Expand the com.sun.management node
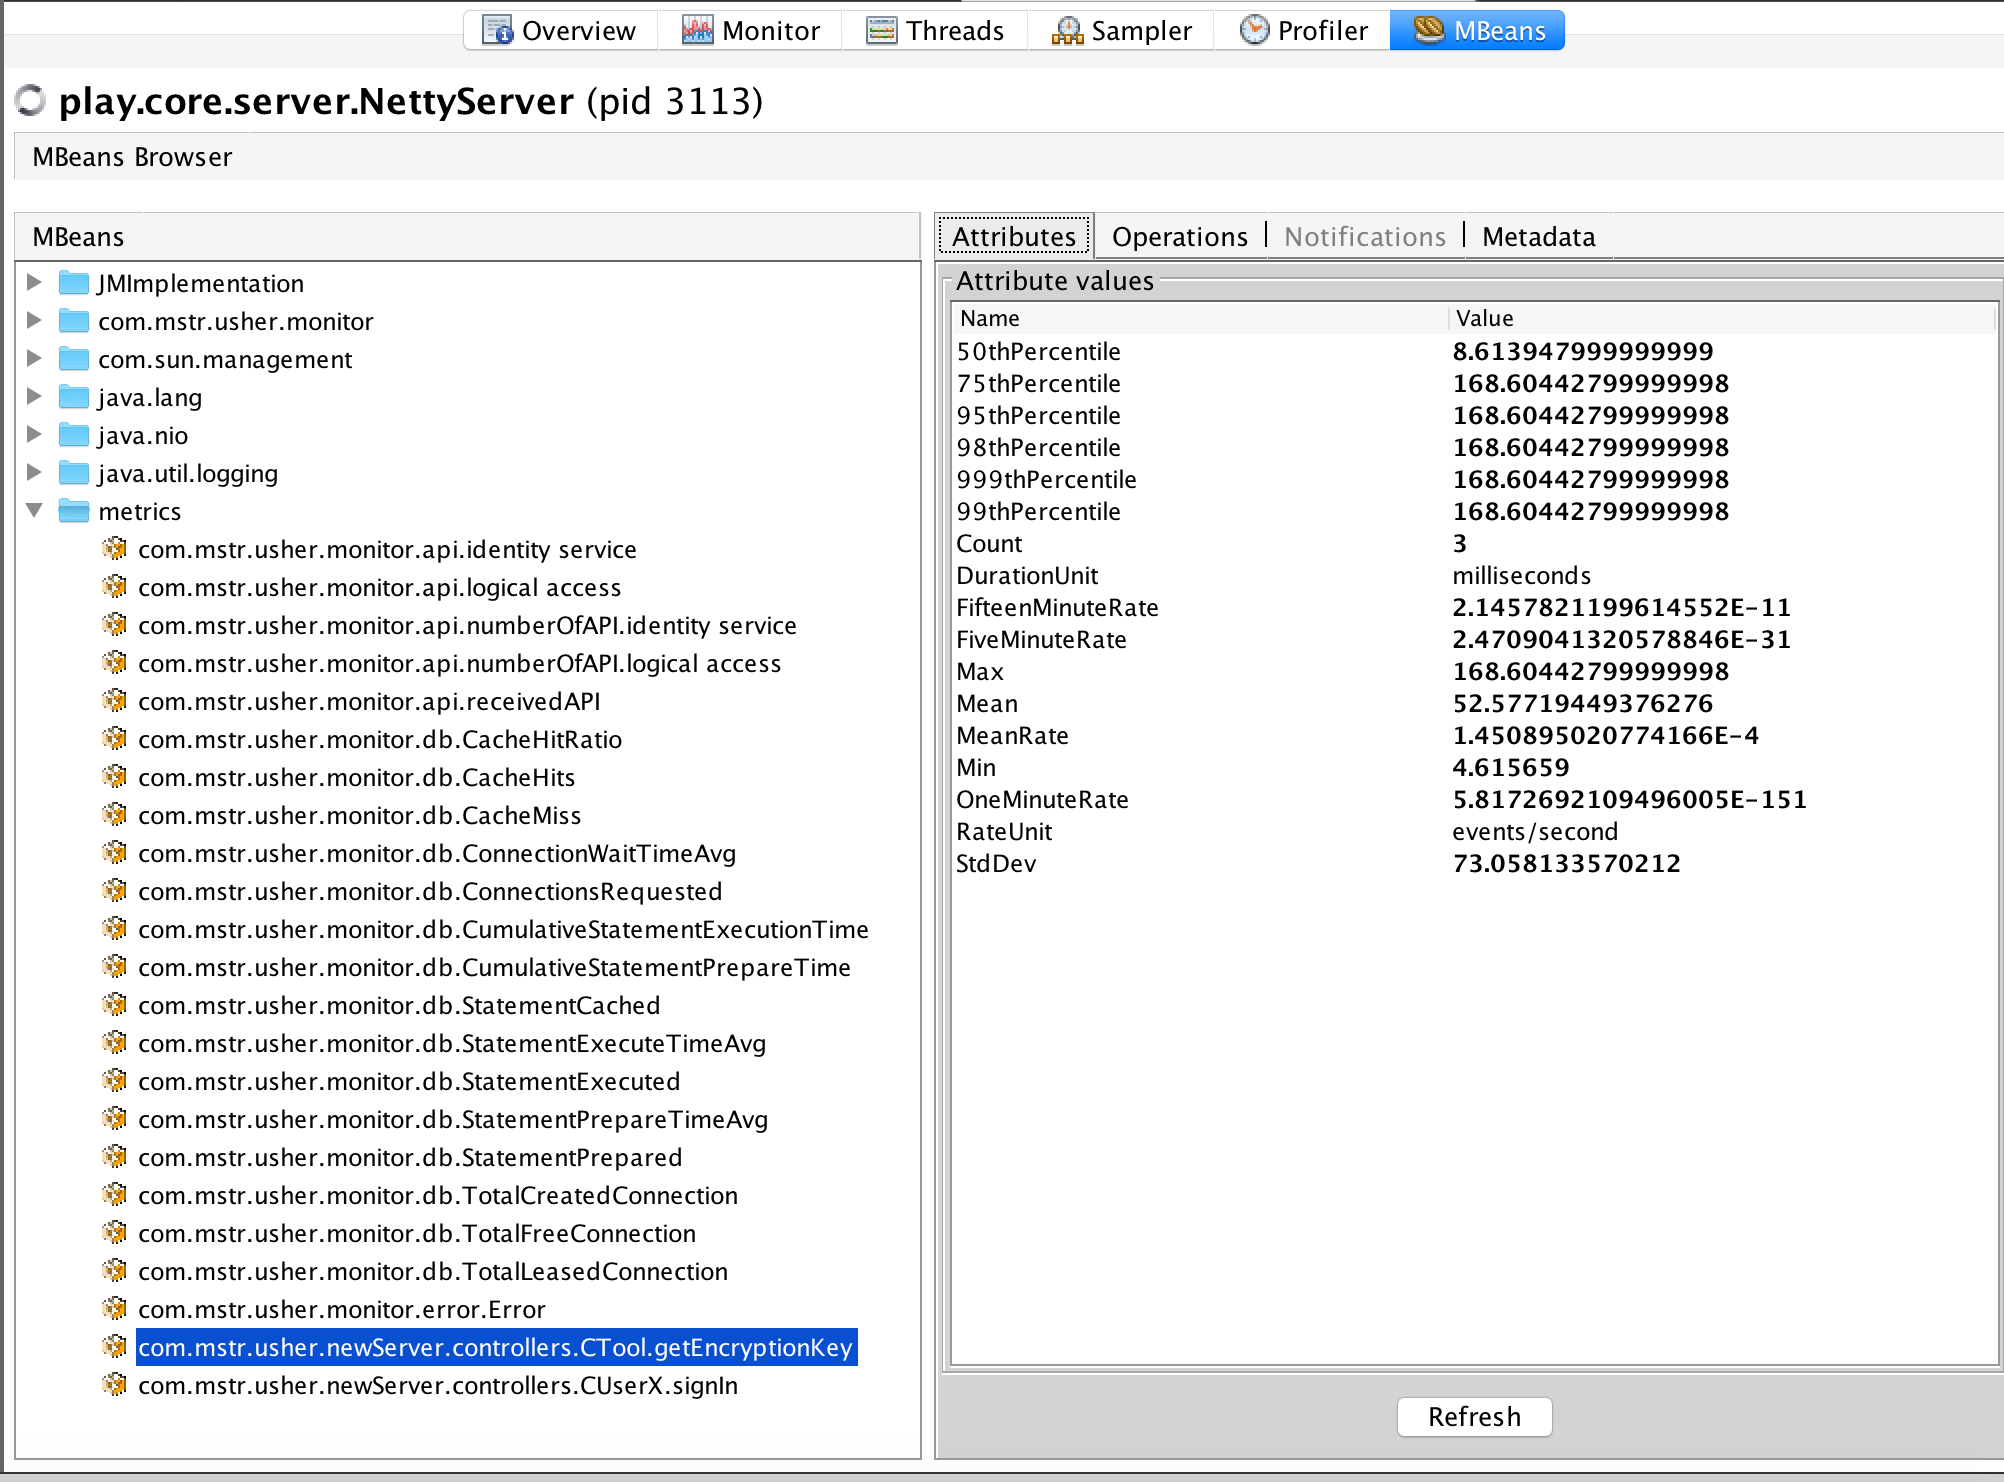The width and height of the screenshot is (2004, 1482). (x=34, y=359)
